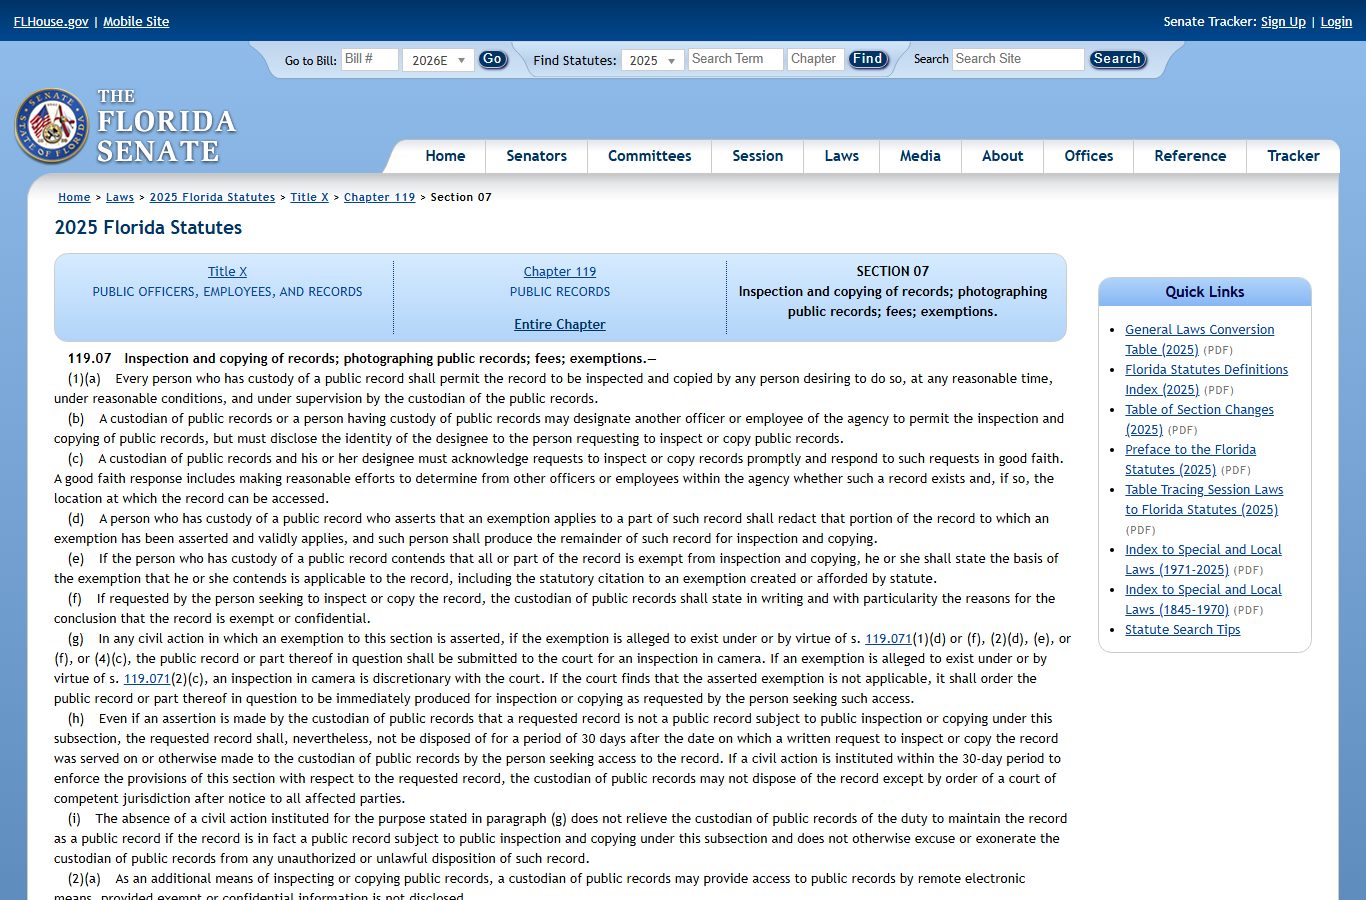Focus the statutes Search Term field

click(735, 59)
